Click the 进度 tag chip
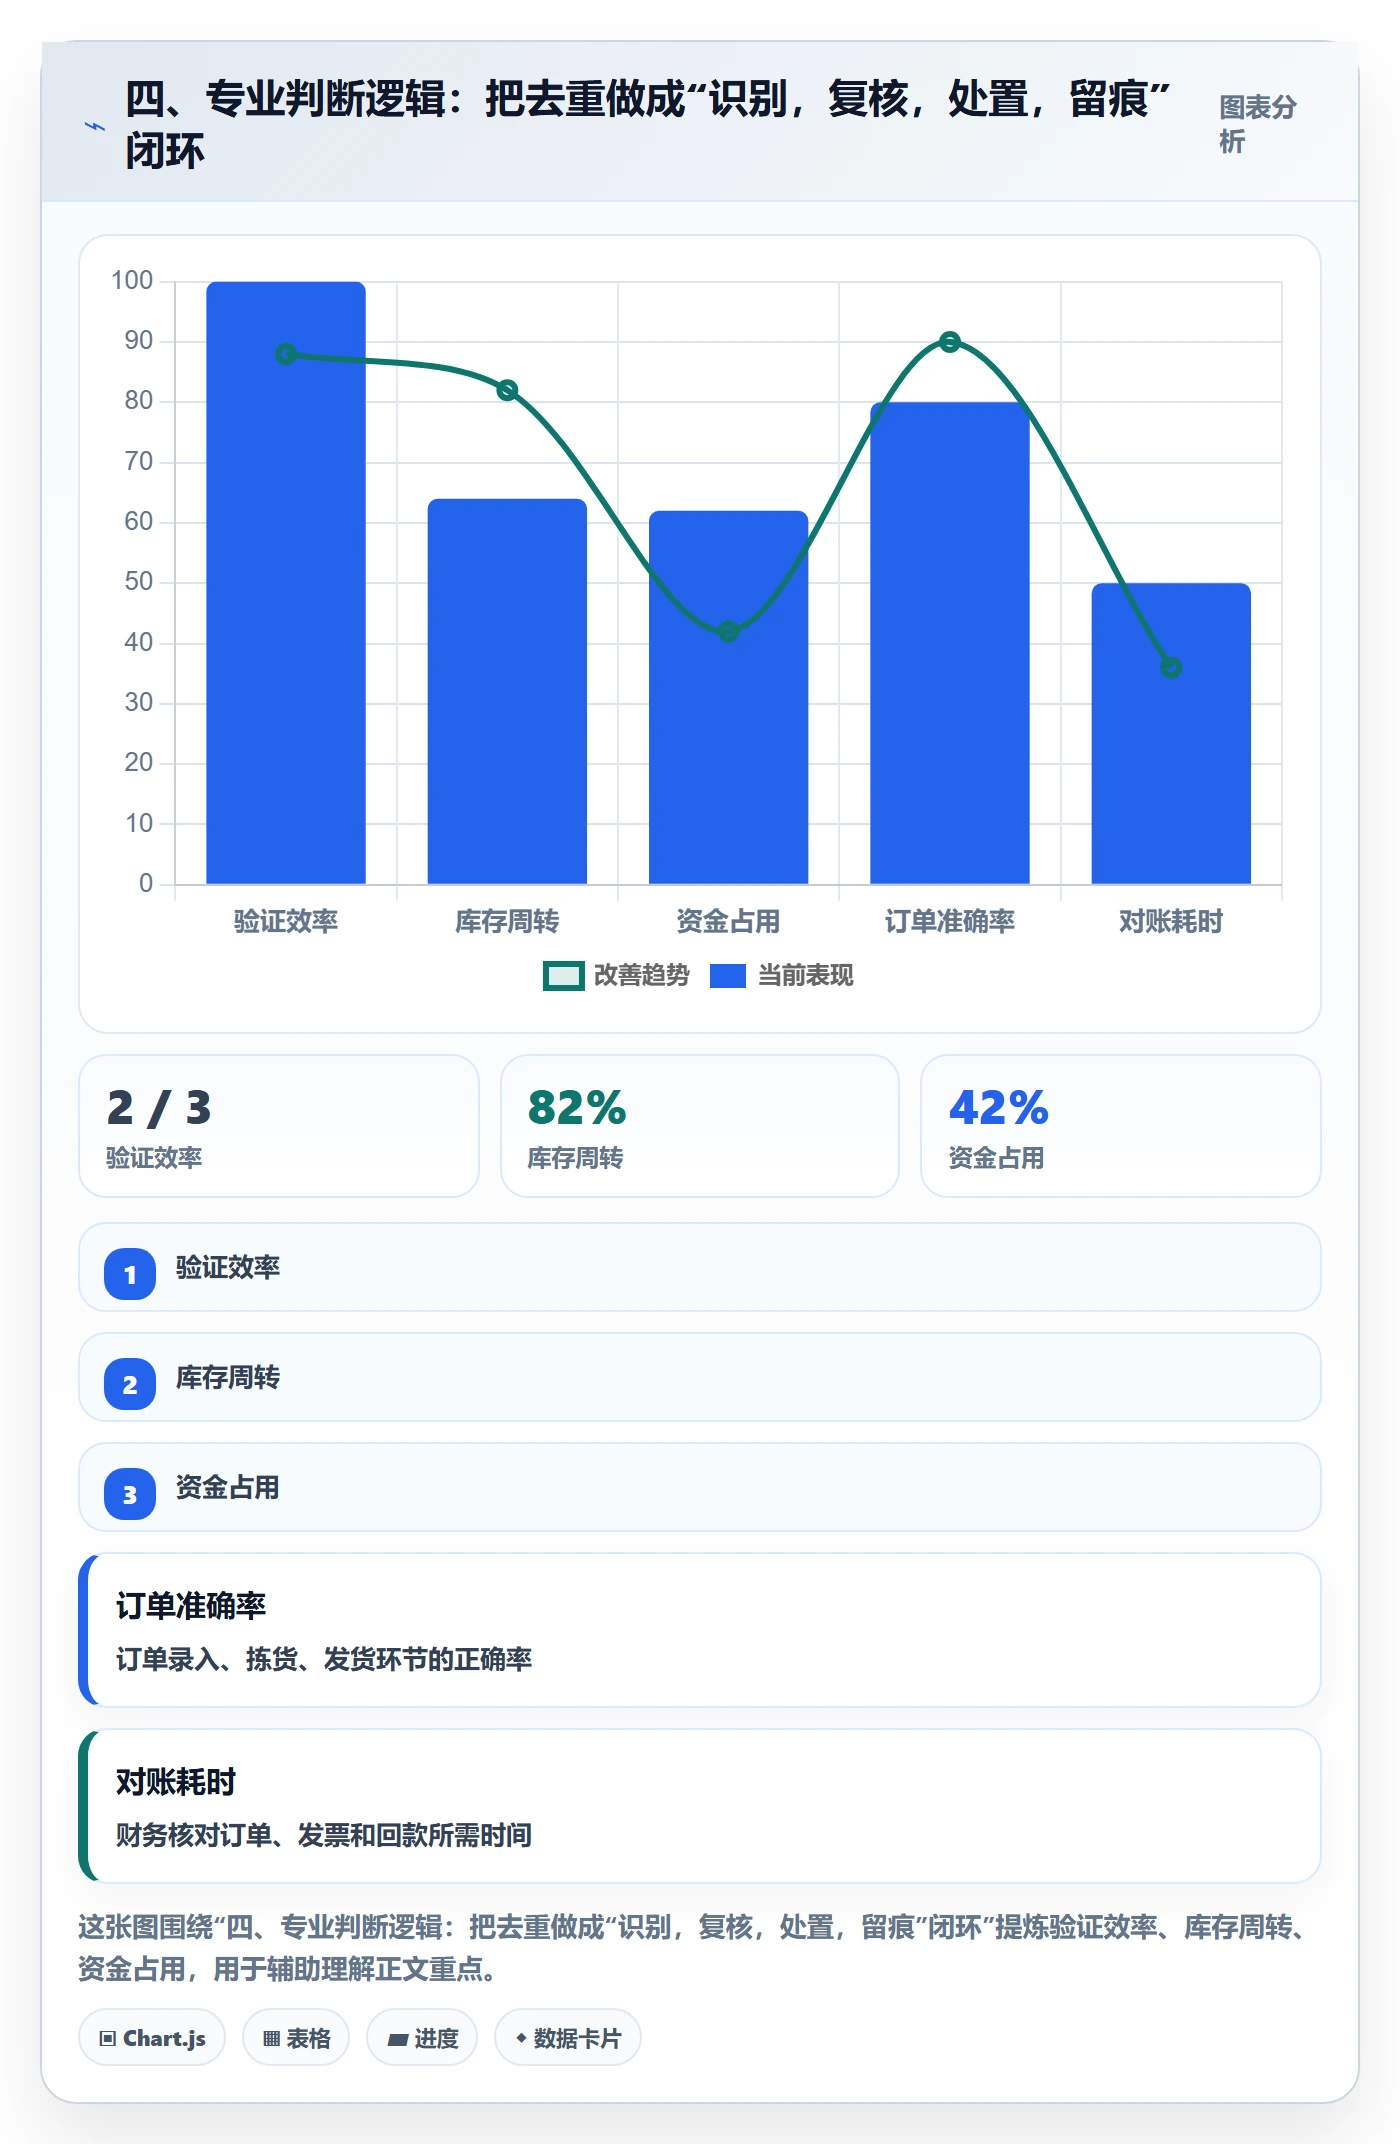This screenshot has height=2144, width=1400. click(x=422, y=2038)
